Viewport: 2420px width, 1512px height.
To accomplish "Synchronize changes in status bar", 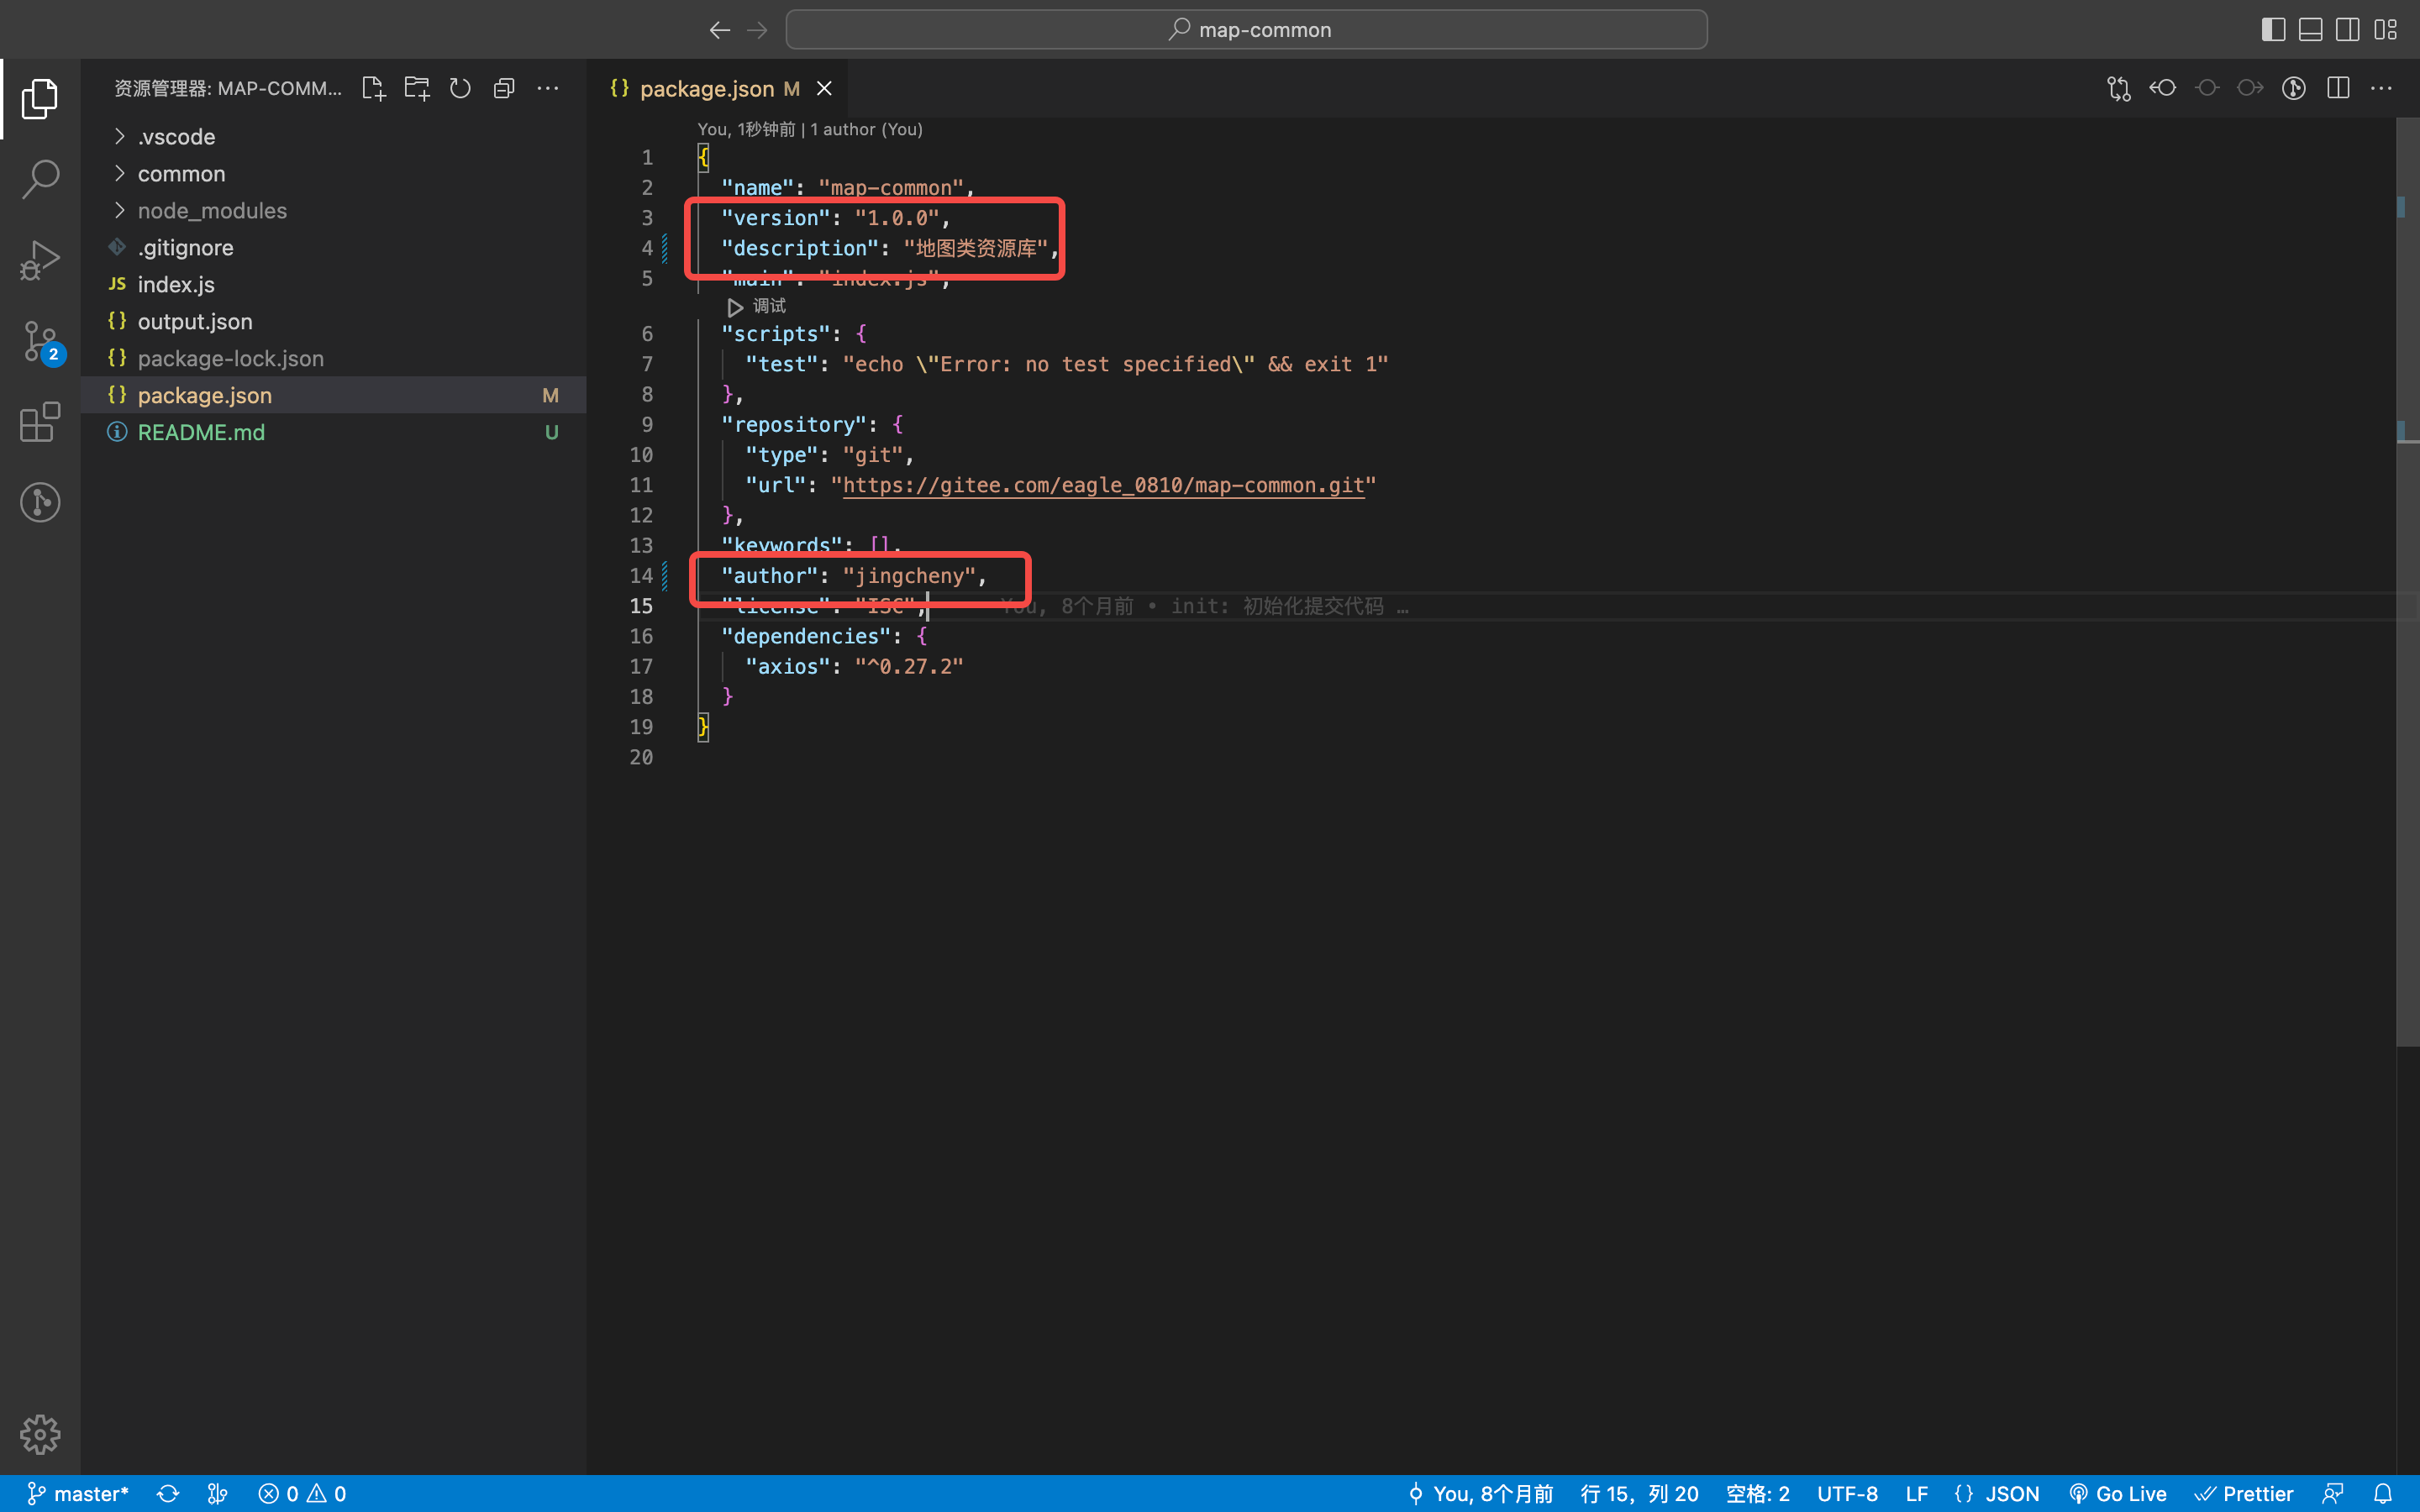I will [168, 1493].
